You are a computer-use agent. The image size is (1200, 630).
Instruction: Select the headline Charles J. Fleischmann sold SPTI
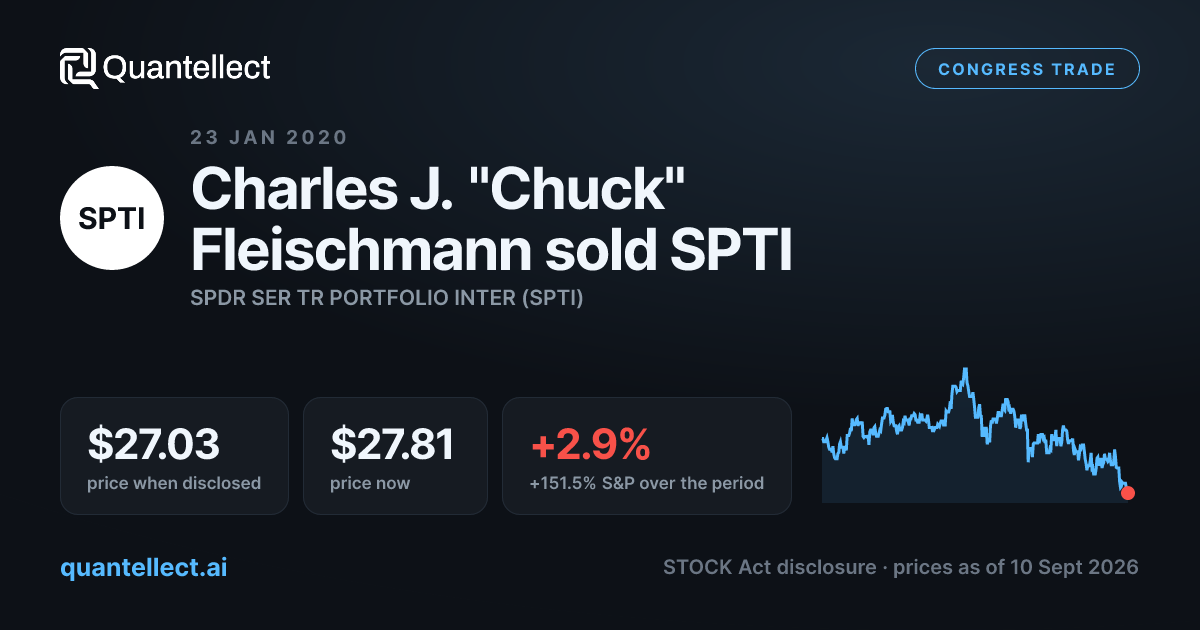tap(491, 219)
